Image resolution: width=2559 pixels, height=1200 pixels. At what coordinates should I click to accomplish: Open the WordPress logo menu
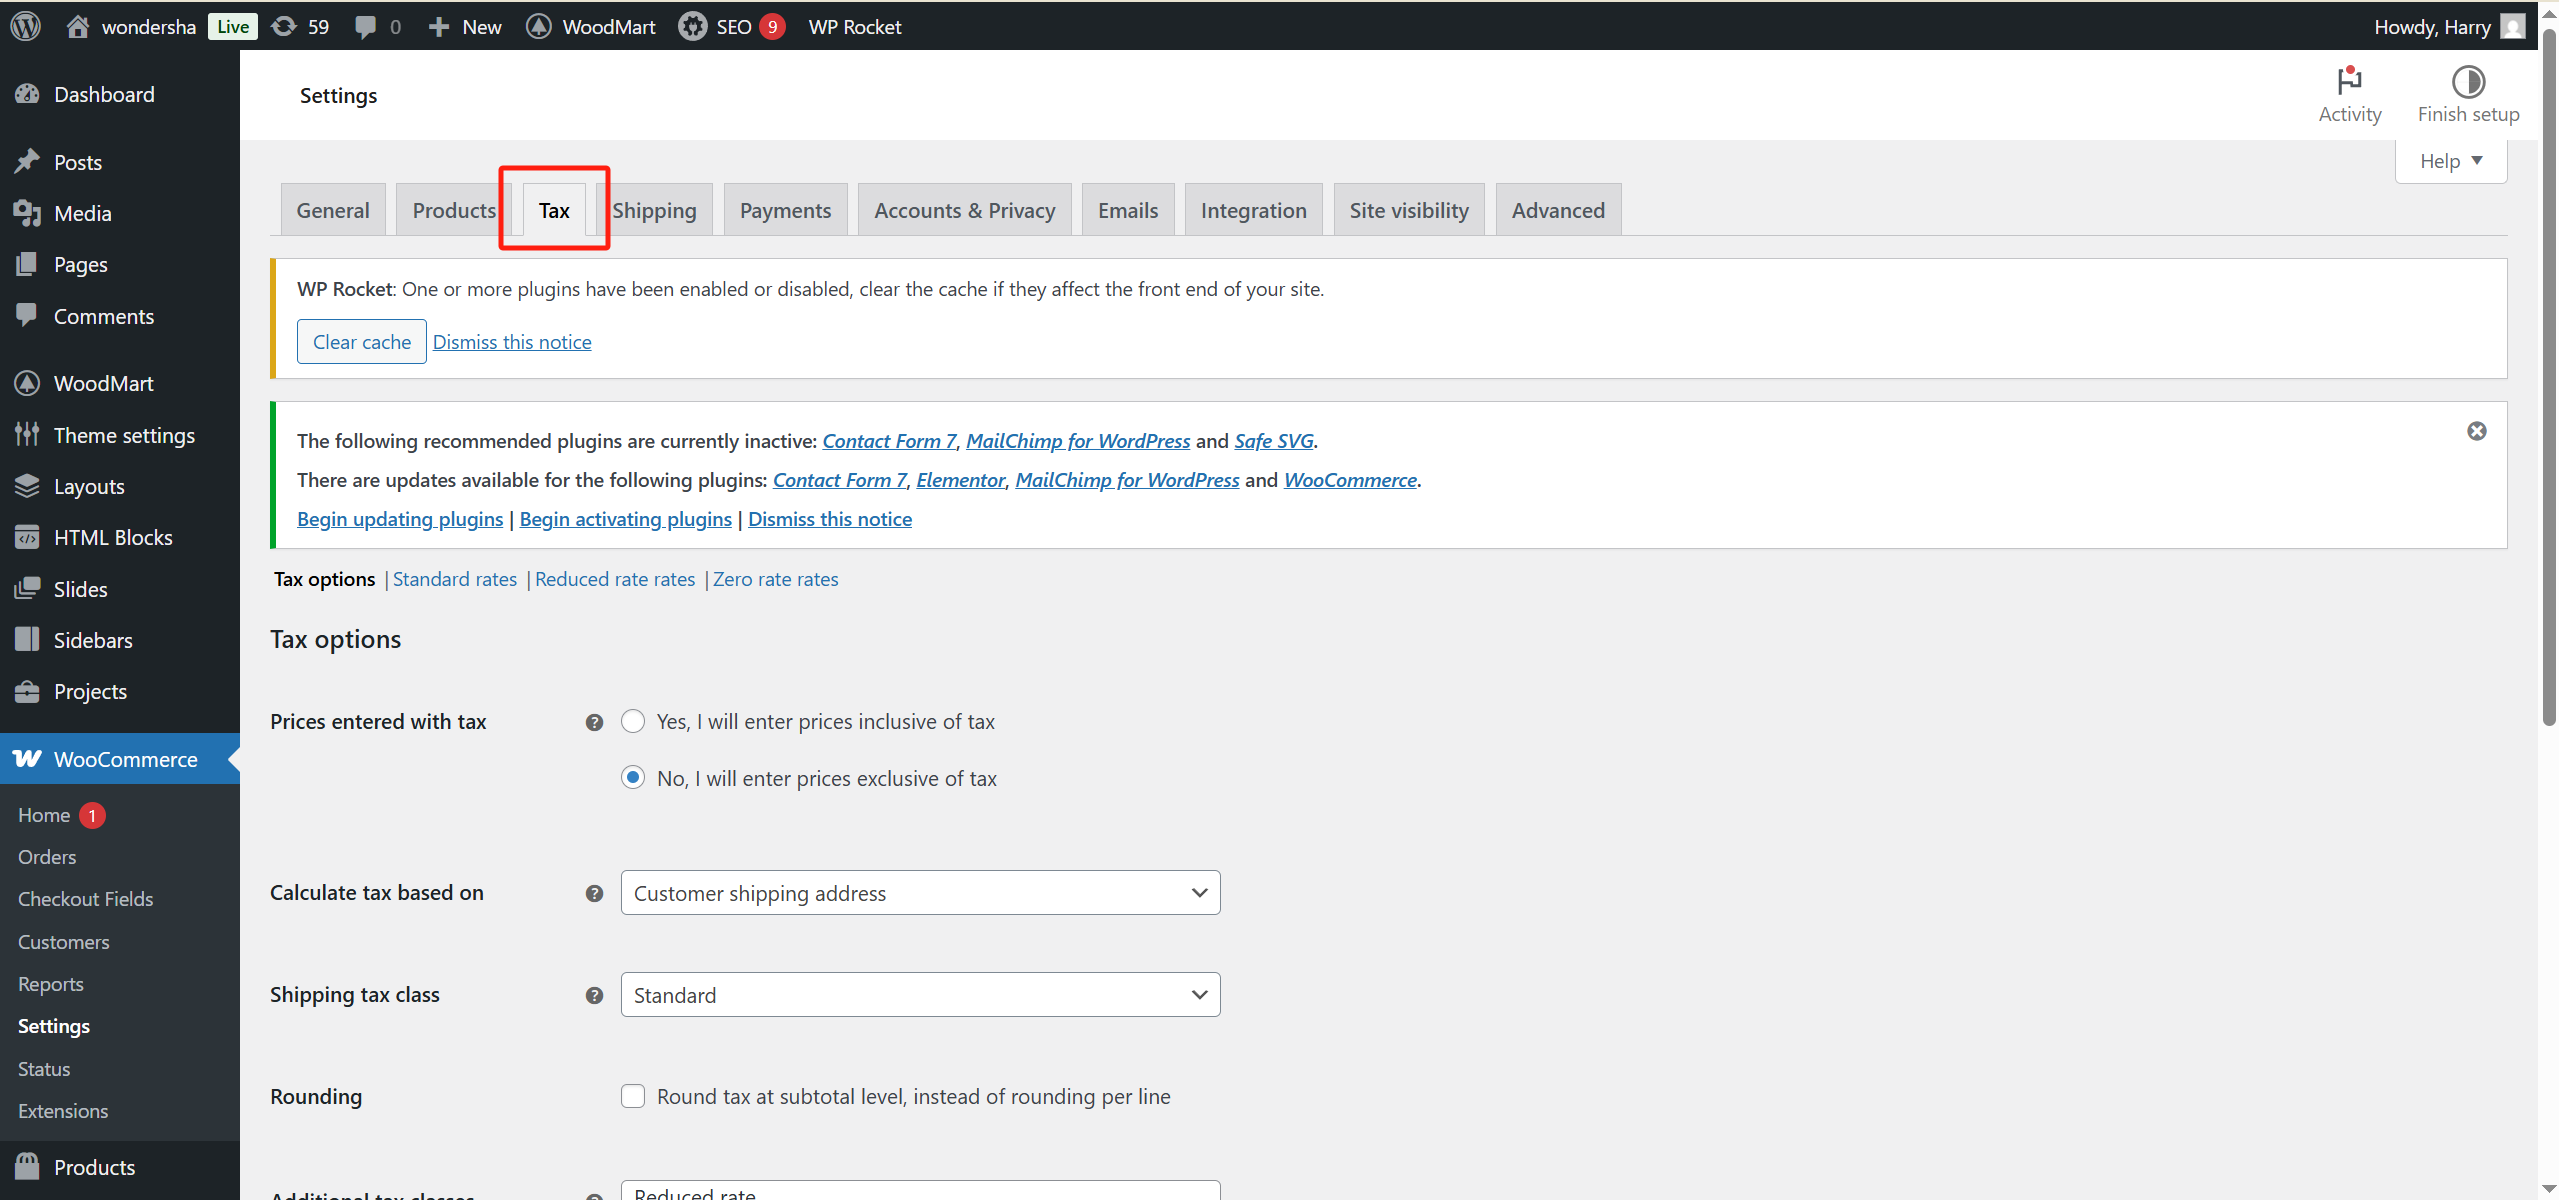coord(24,26)
